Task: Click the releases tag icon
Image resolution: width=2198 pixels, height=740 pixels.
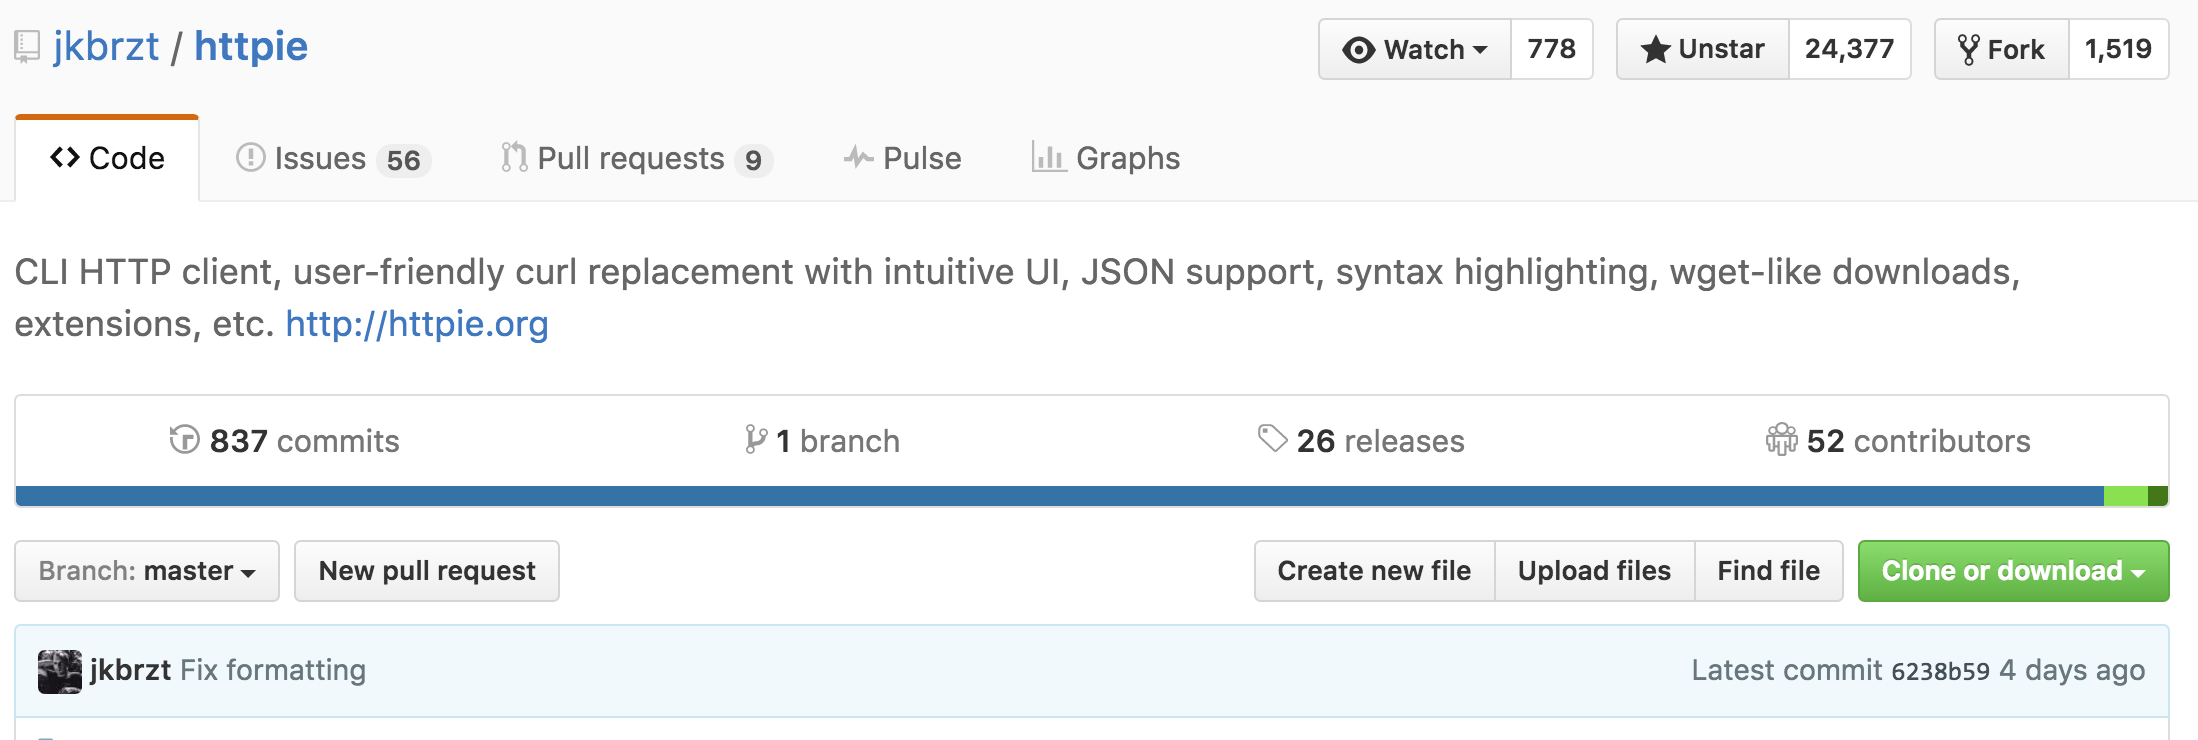Action: 1272,438
